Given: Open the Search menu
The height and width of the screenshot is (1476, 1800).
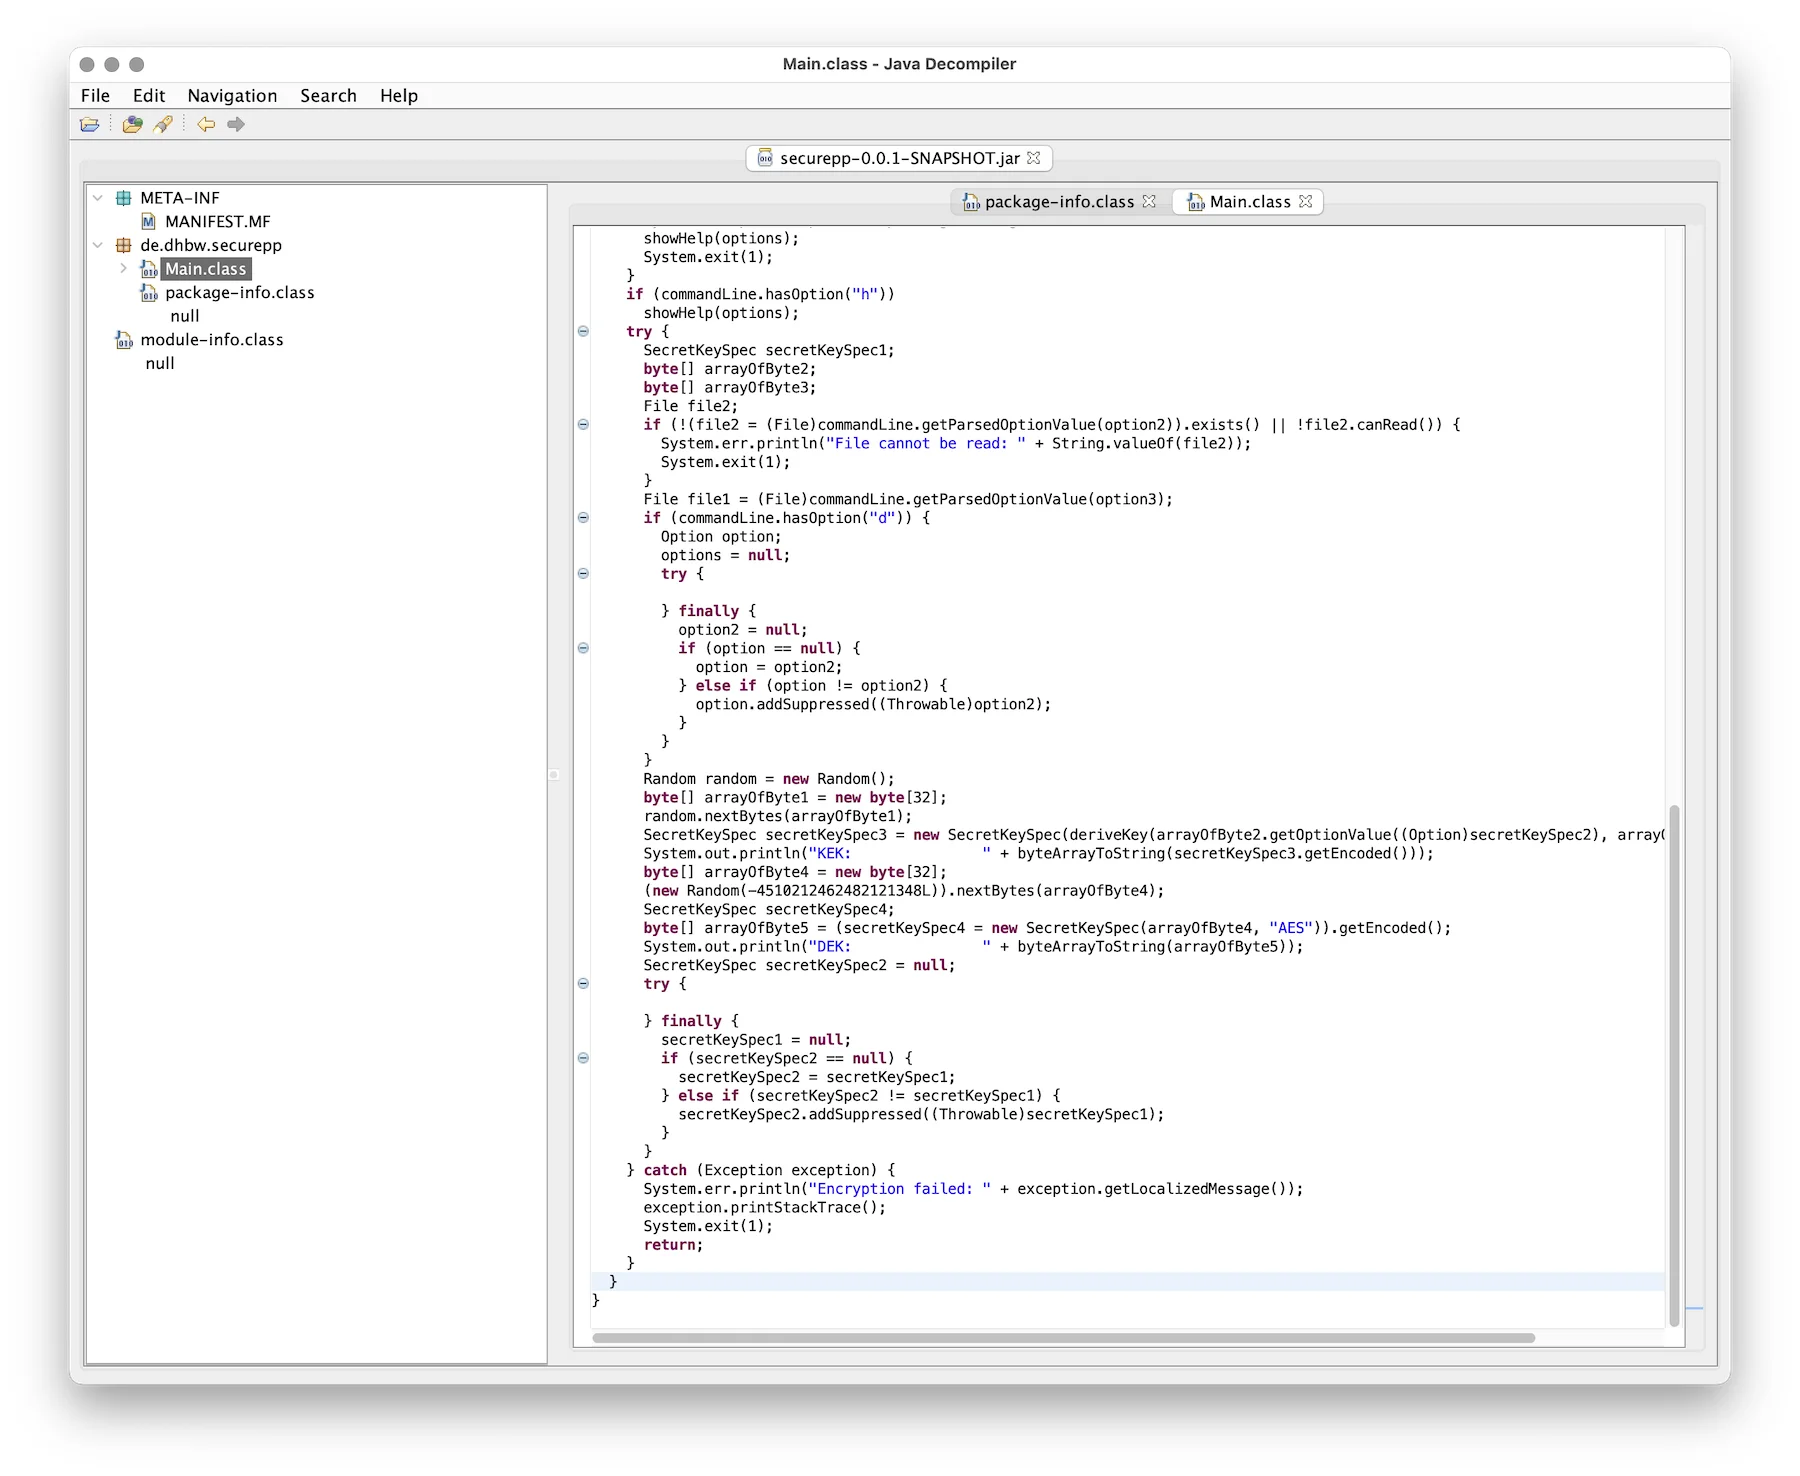Looking at the screenshot, I should tap(328, 96).
